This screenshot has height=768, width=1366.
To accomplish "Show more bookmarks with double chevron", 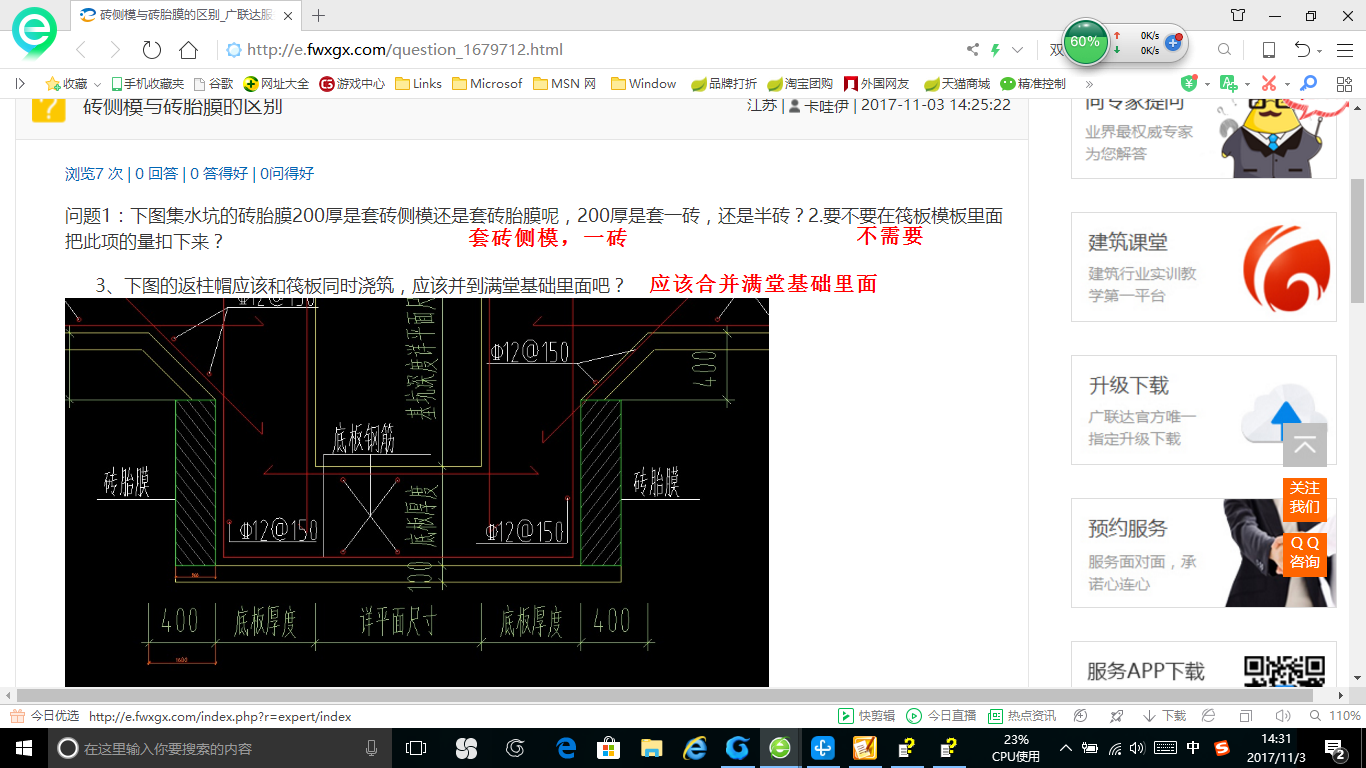I will point(1089,84).
